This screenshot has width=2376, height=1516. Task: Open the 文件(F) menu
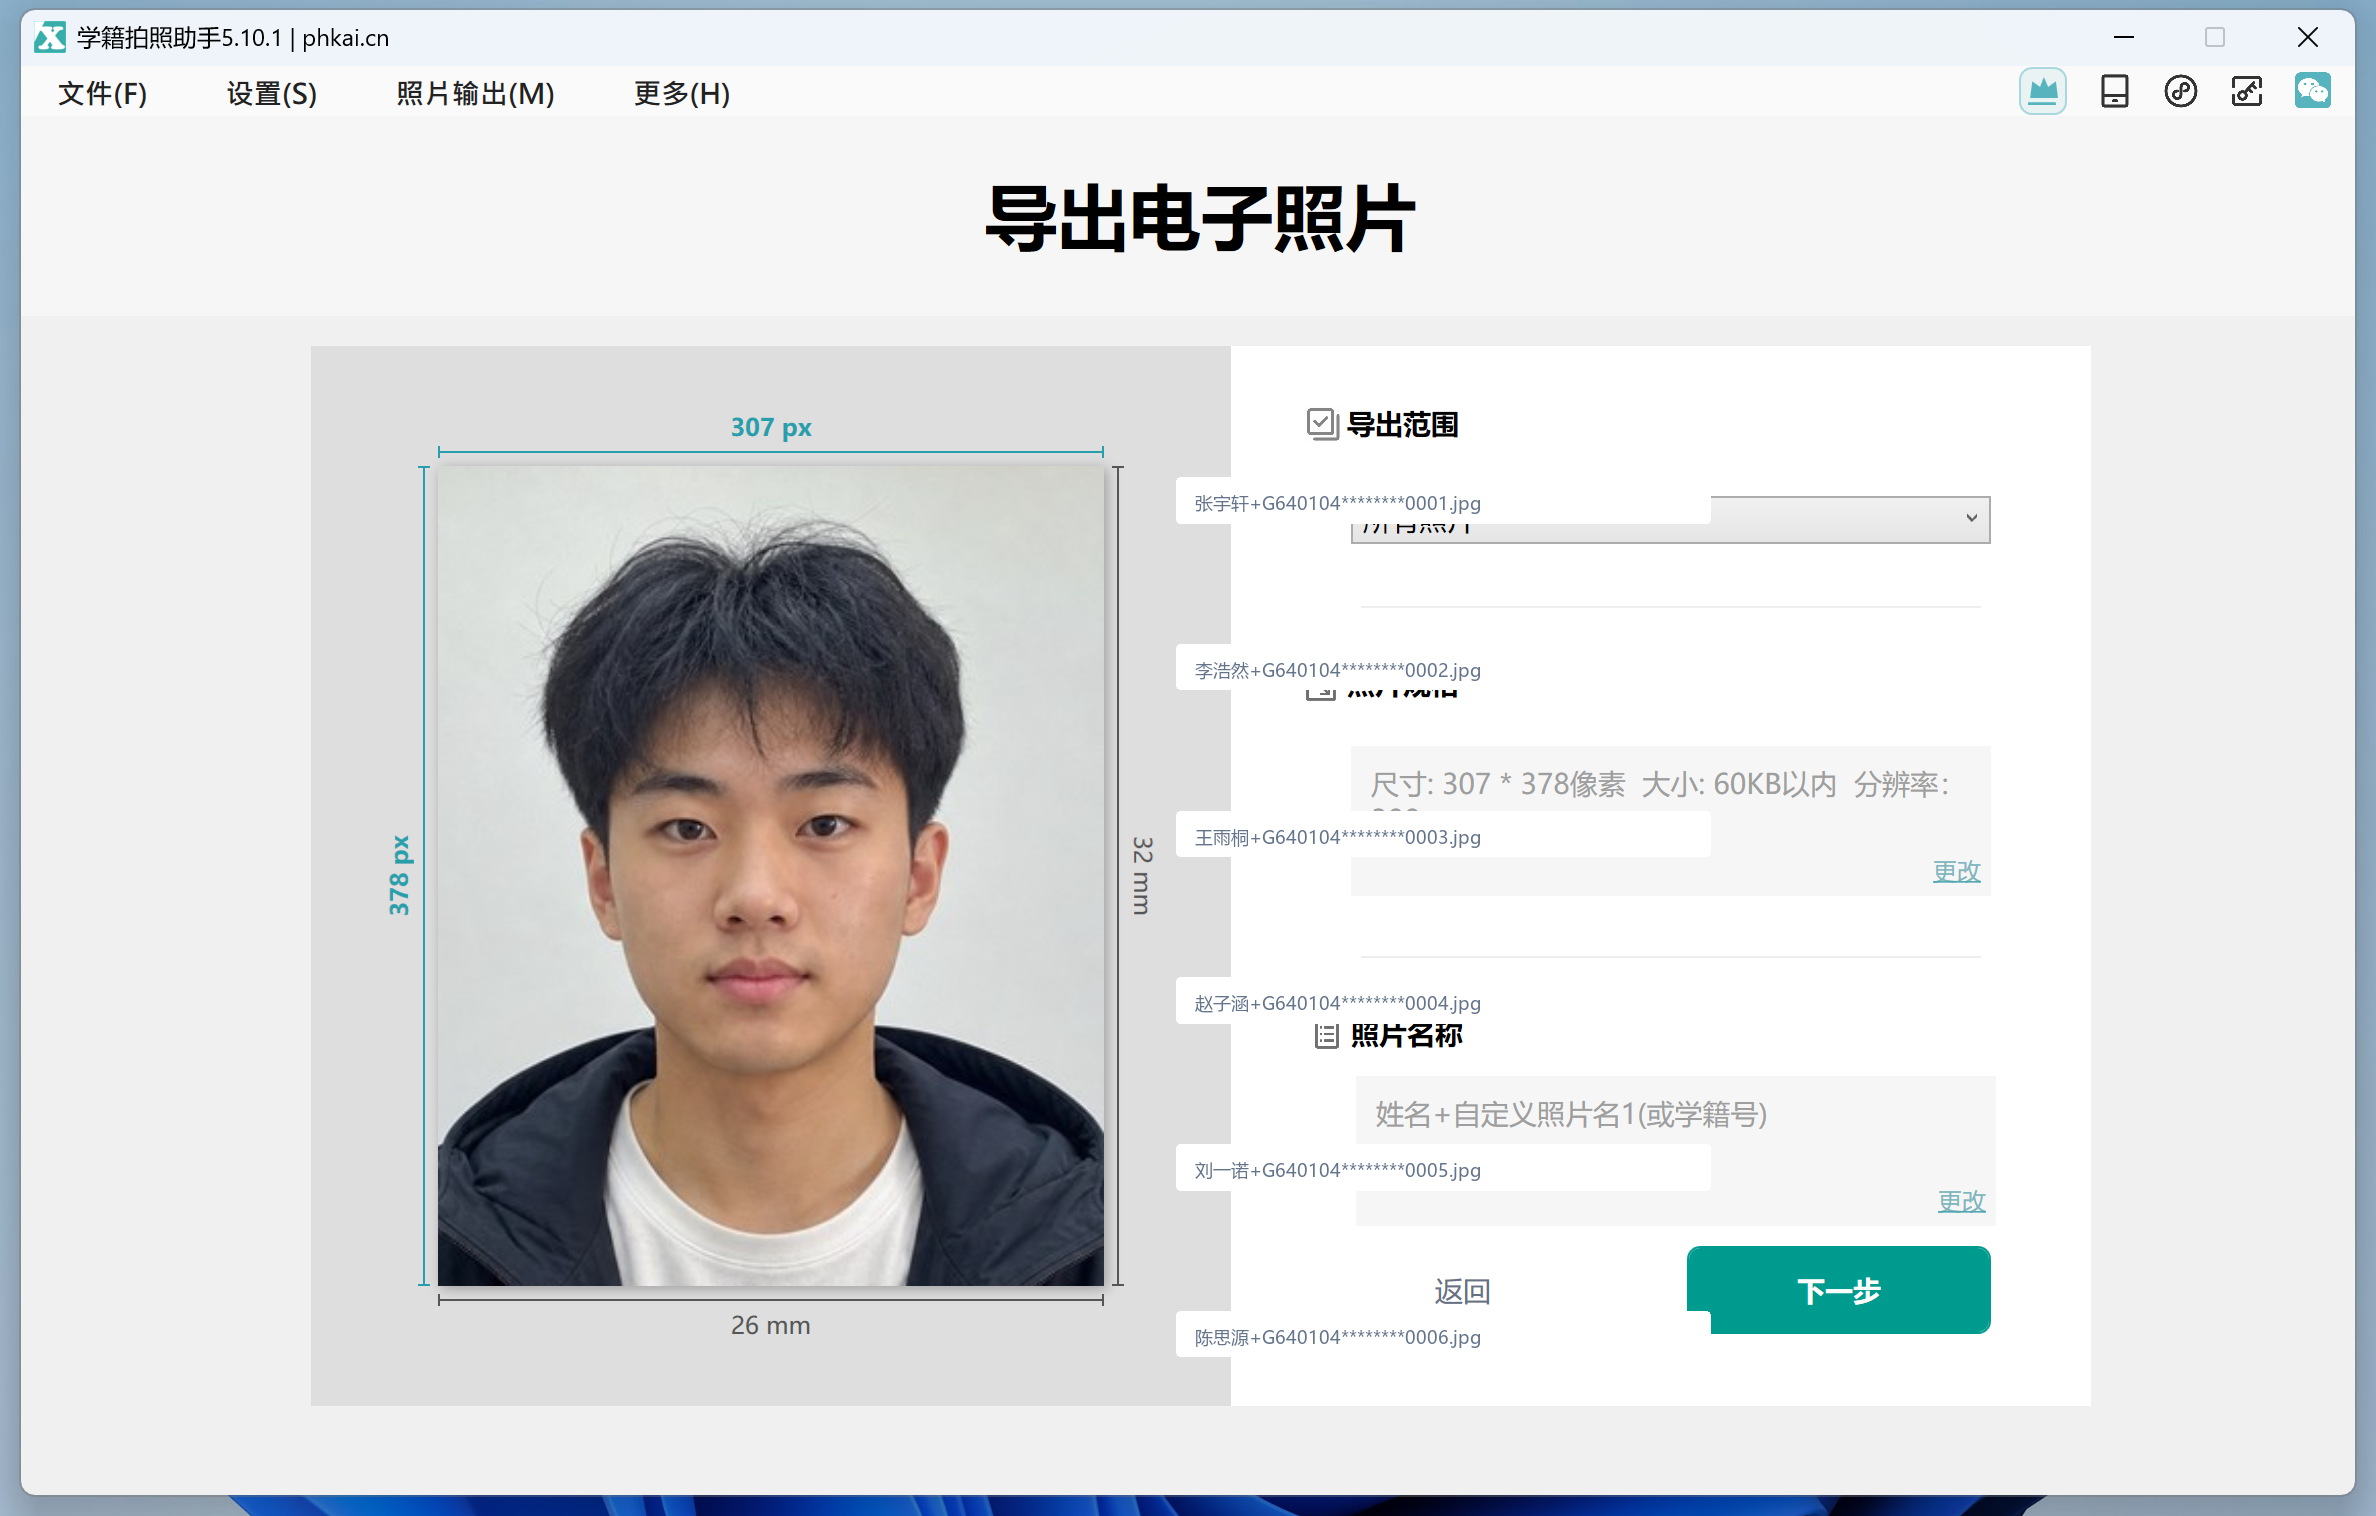[x=102, y=93]
